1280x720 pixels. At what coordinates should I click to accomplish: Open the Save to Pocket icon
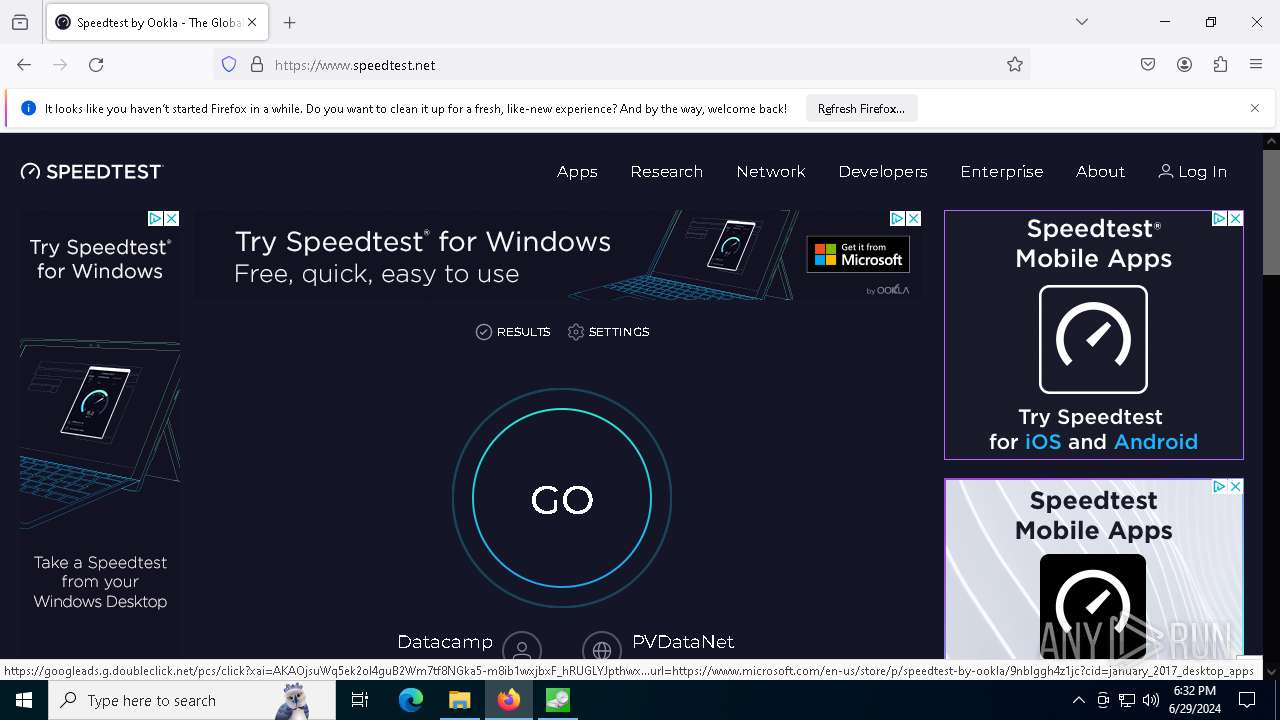tap(1148, 65)
